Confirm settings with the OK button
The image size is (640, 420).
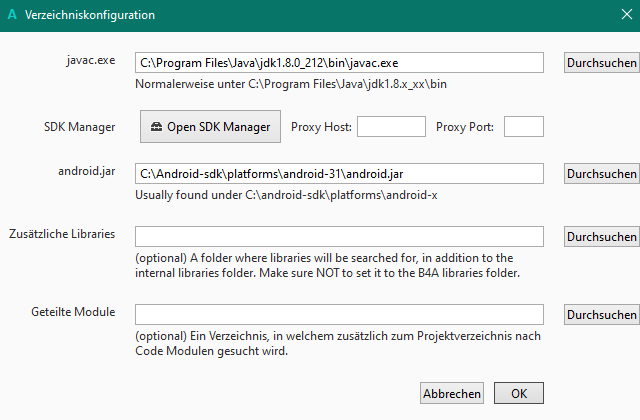click(x=519, y=393)
